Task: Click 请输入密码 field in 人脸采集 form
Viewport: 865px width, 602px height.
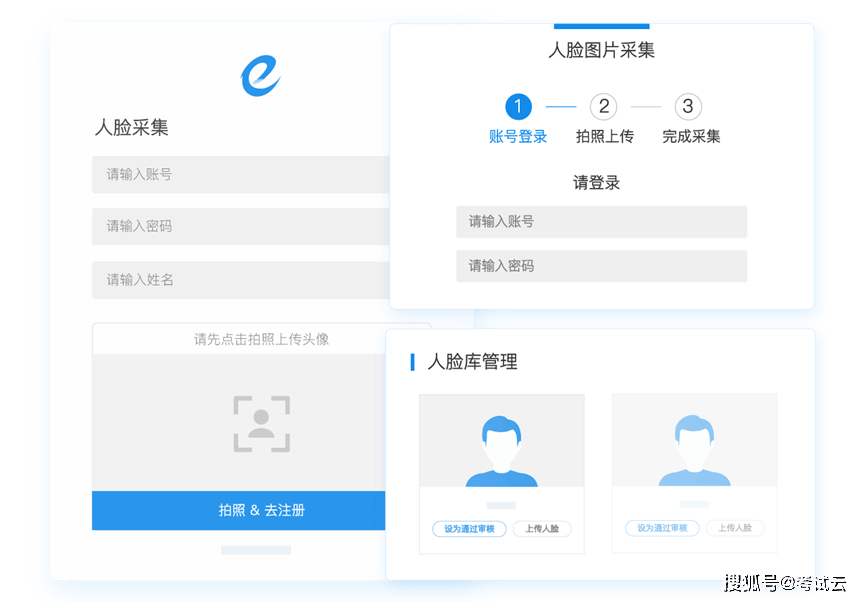Action: point(240,226)
